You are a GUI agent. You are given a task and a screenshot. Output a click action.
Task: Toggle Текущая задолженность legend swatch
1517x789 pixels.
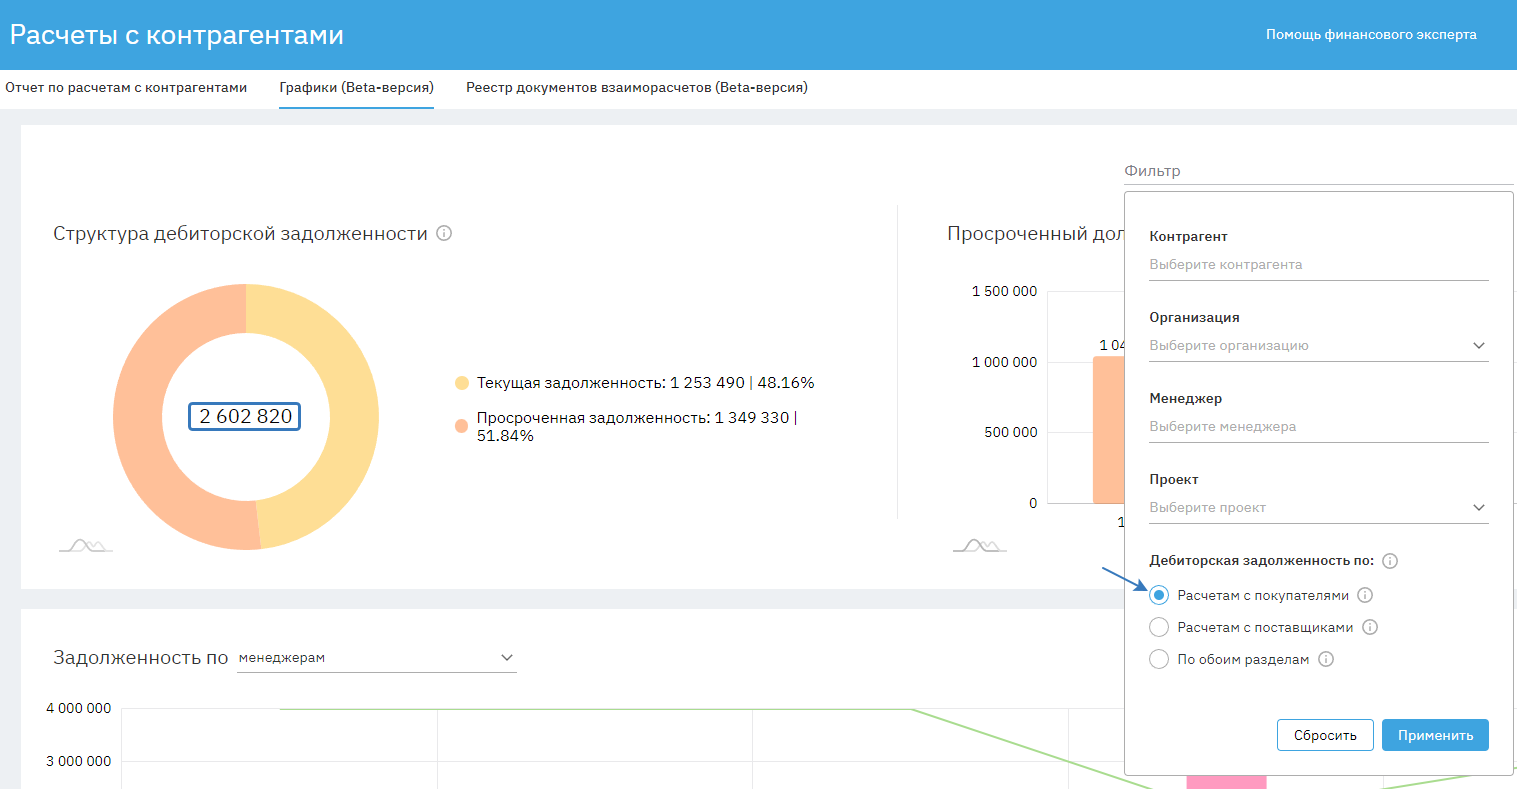[x=462, y=383]
